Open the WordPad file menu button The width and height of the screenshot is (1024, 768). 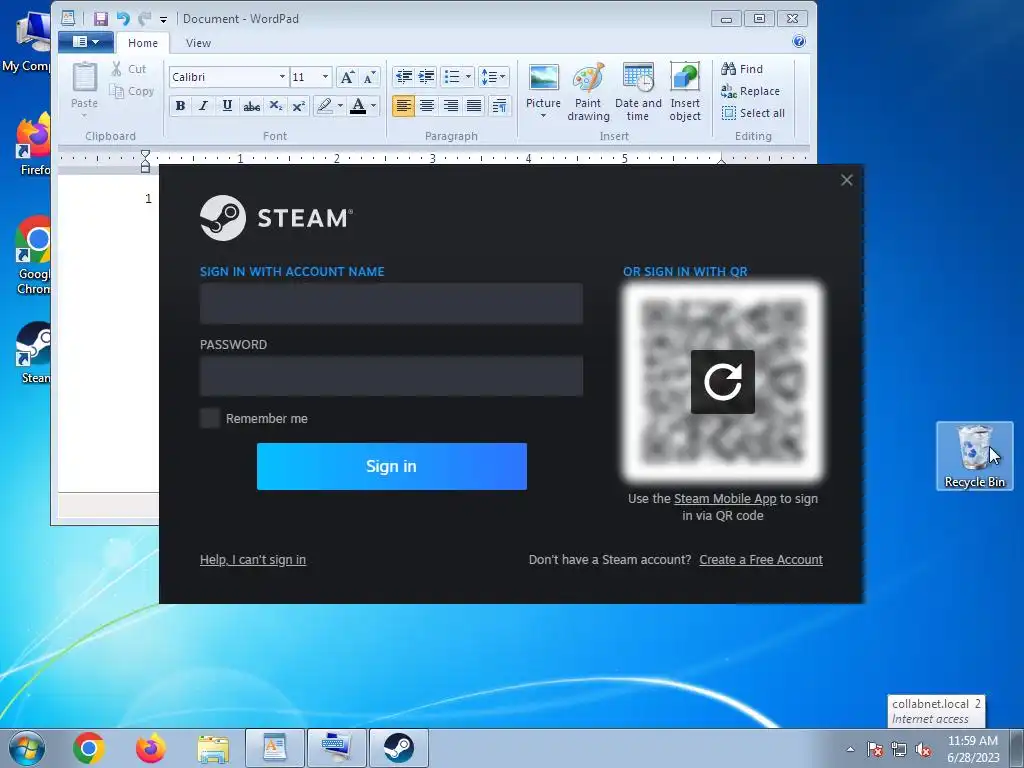tap(86, 42)
